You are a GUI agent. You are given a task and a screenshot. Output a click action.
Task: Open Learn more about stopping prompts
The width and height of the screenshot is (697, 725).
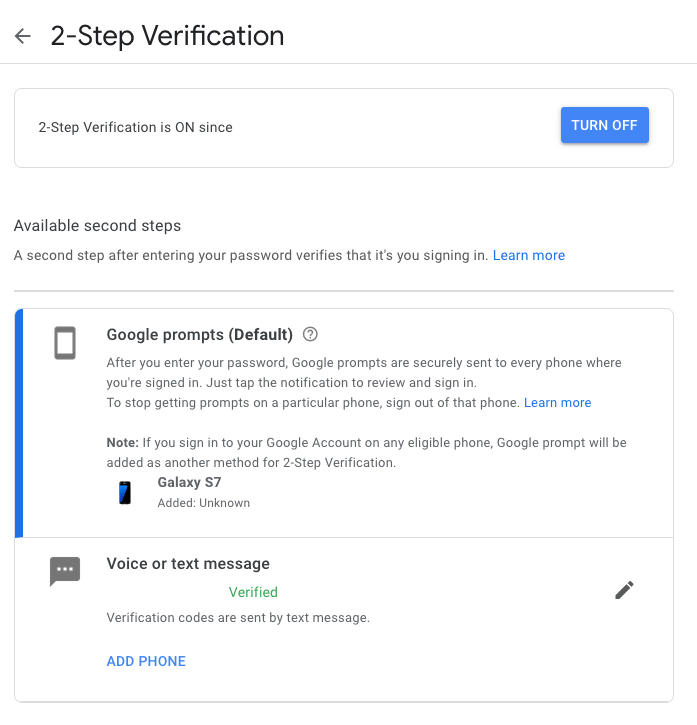pos(557,402)
